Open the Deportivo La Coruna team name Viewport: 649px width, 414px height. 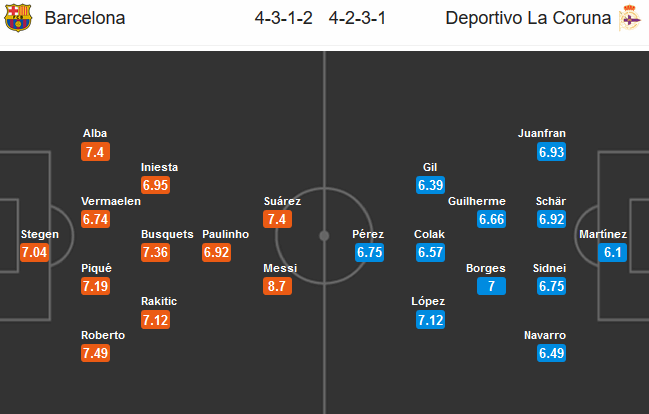(x=528, y=18)
